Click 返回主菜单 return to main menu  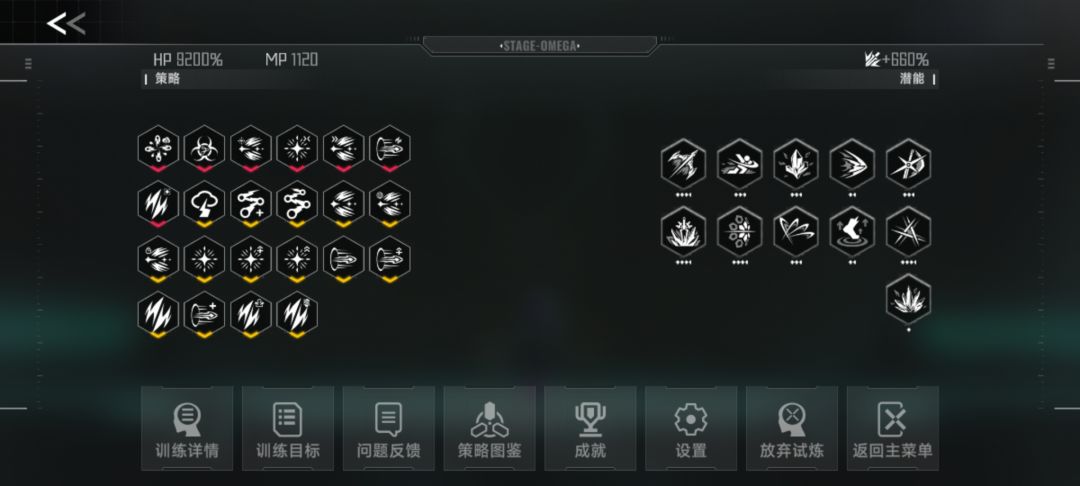(x=893, y=429)
